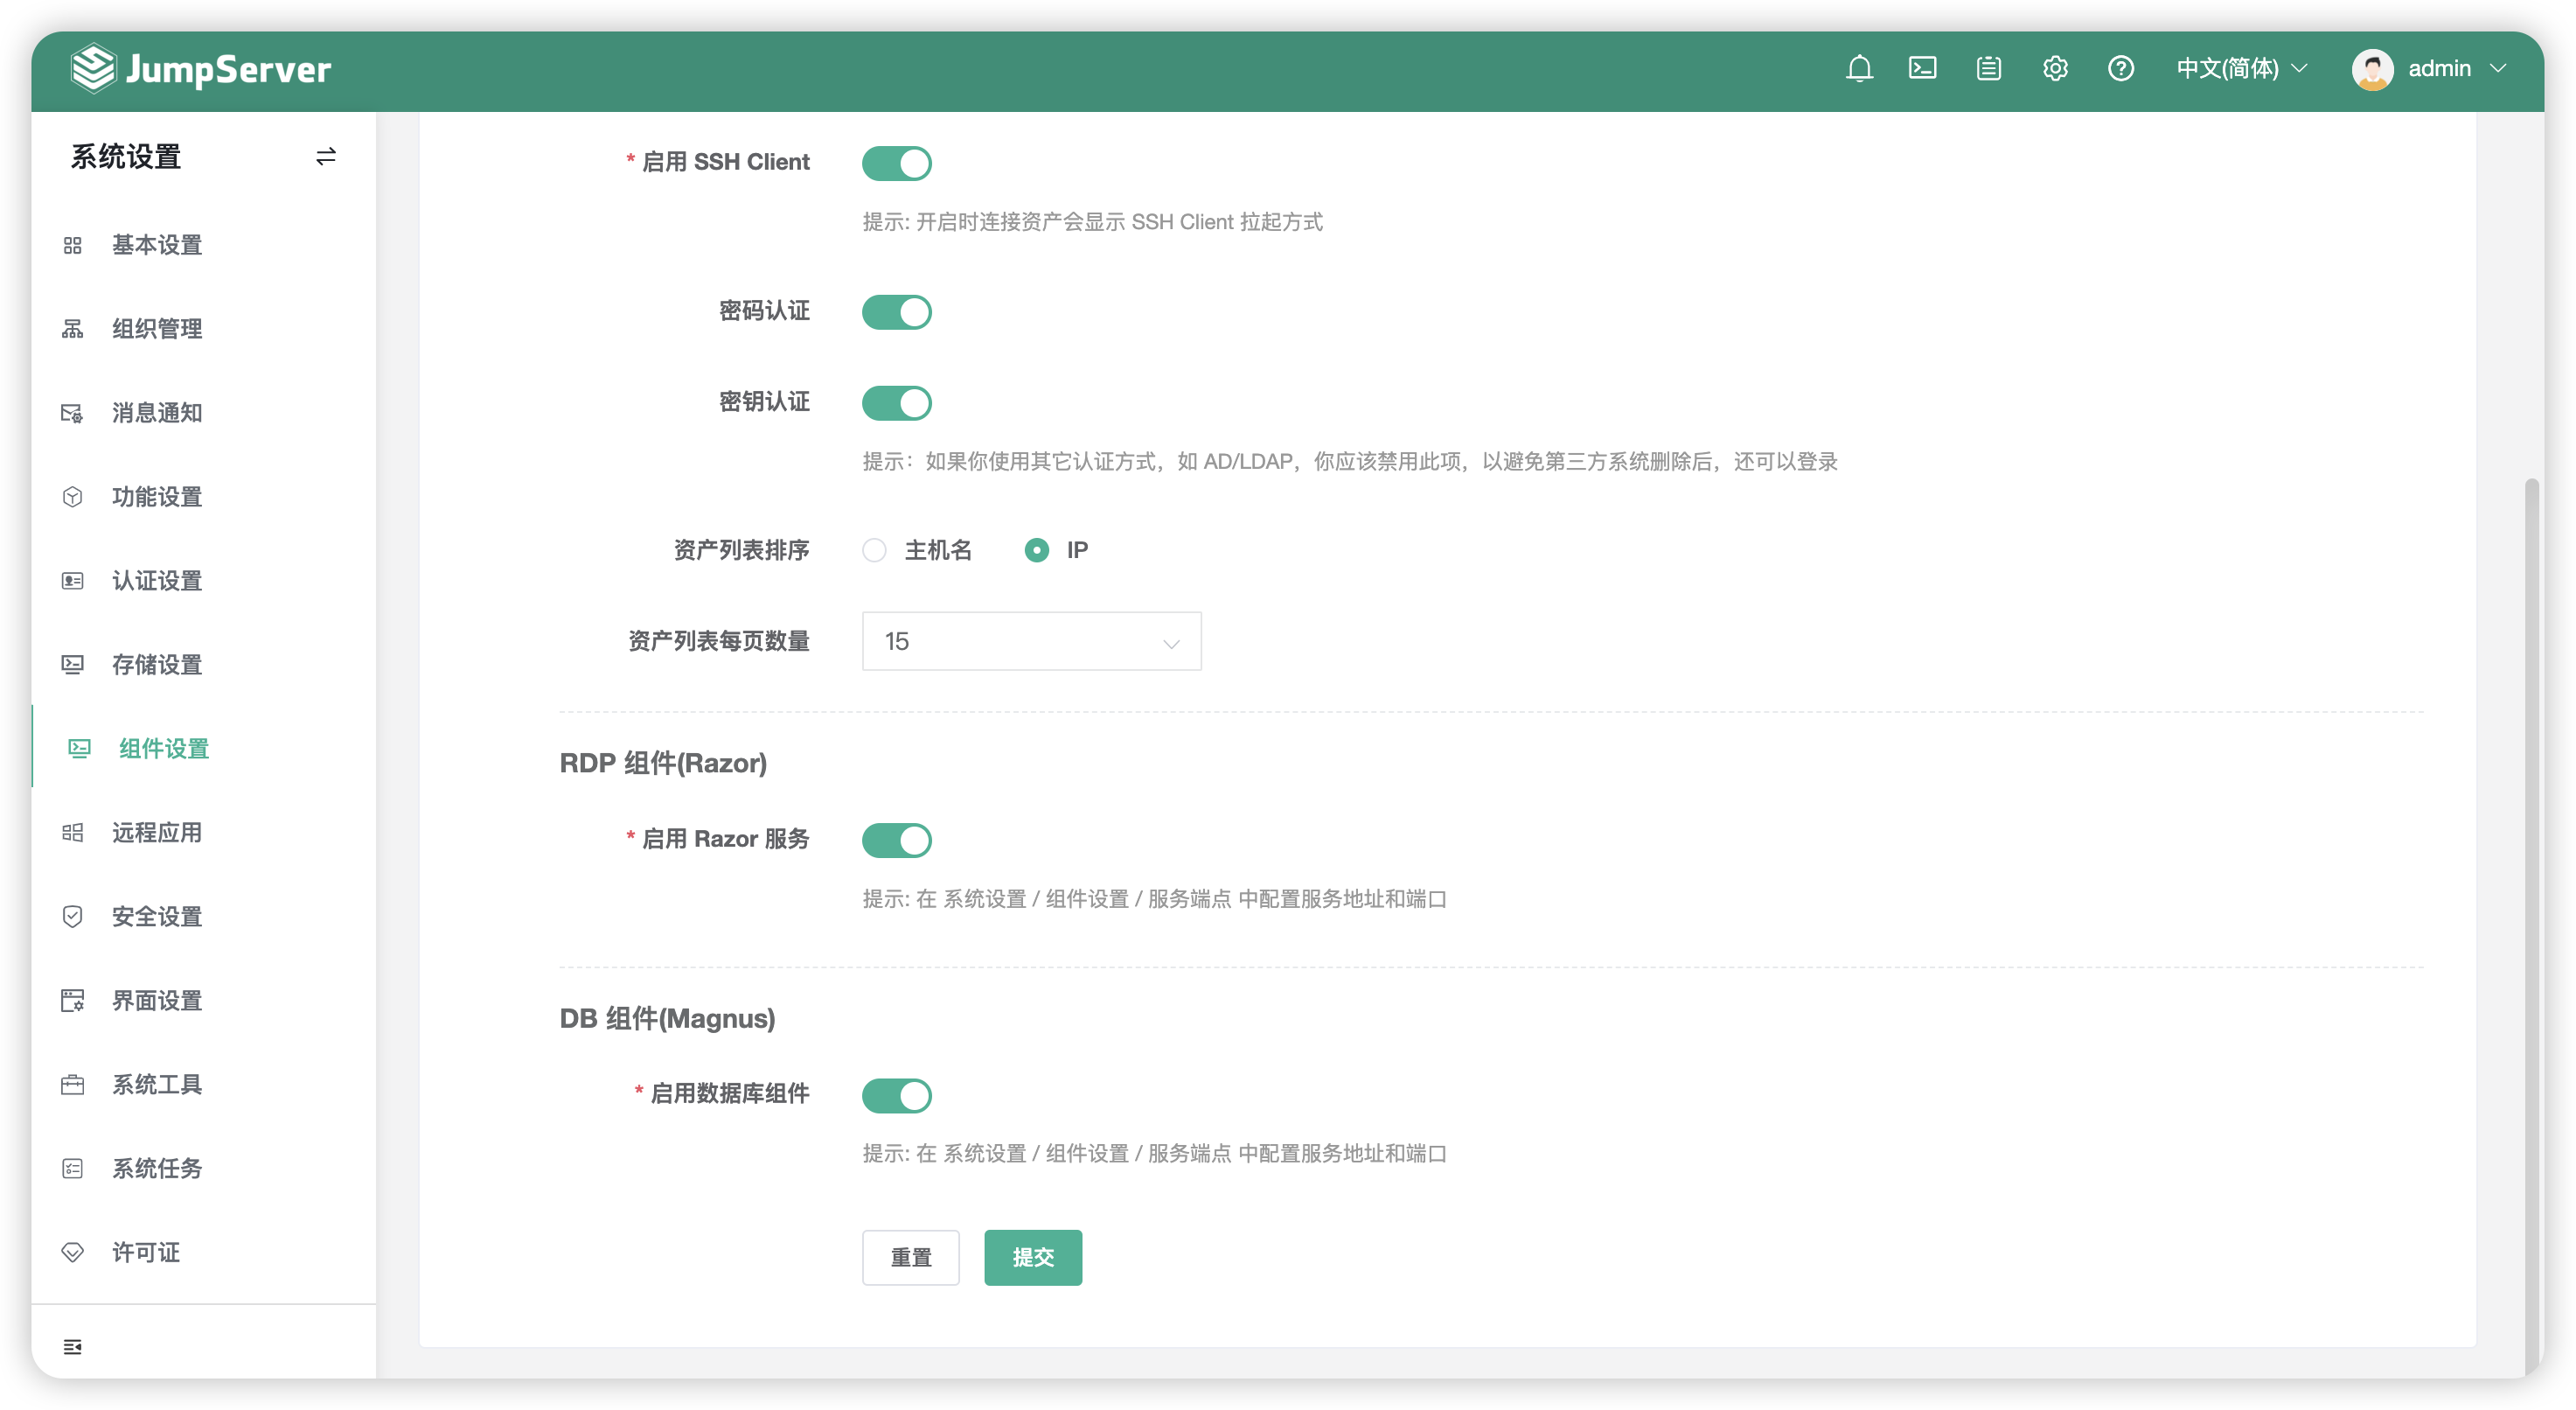
Task: Click the 许可证 diamond icon
Action: pos(73,1252)
